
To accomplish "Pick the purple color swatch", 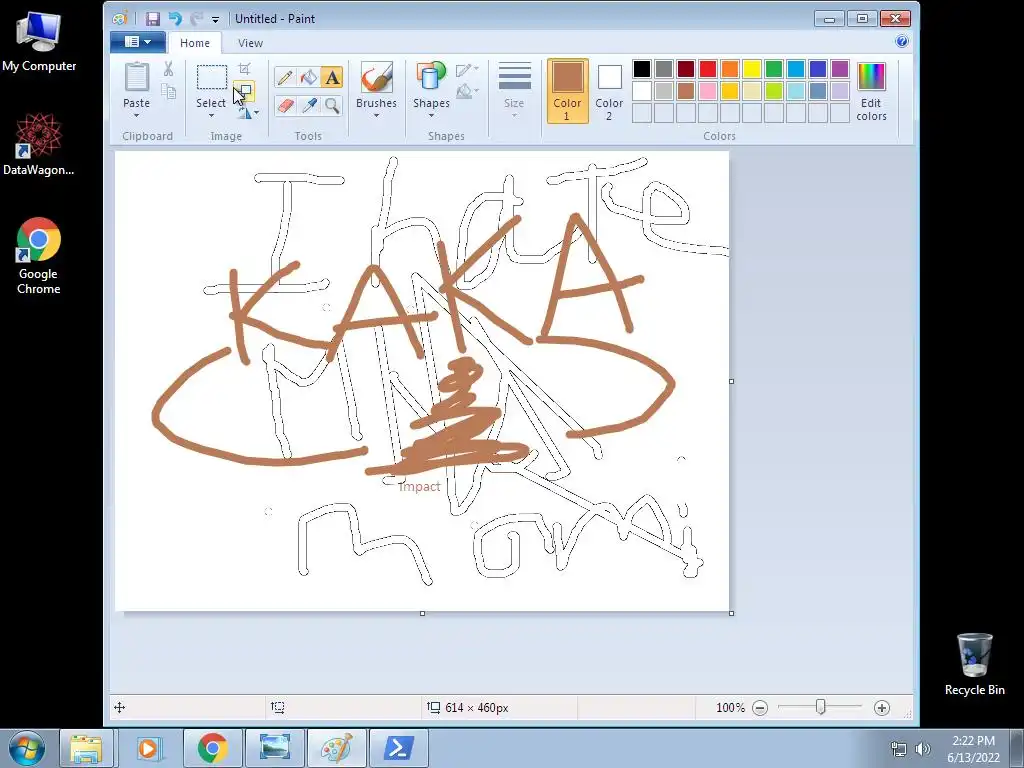I will tap(840, 69).
